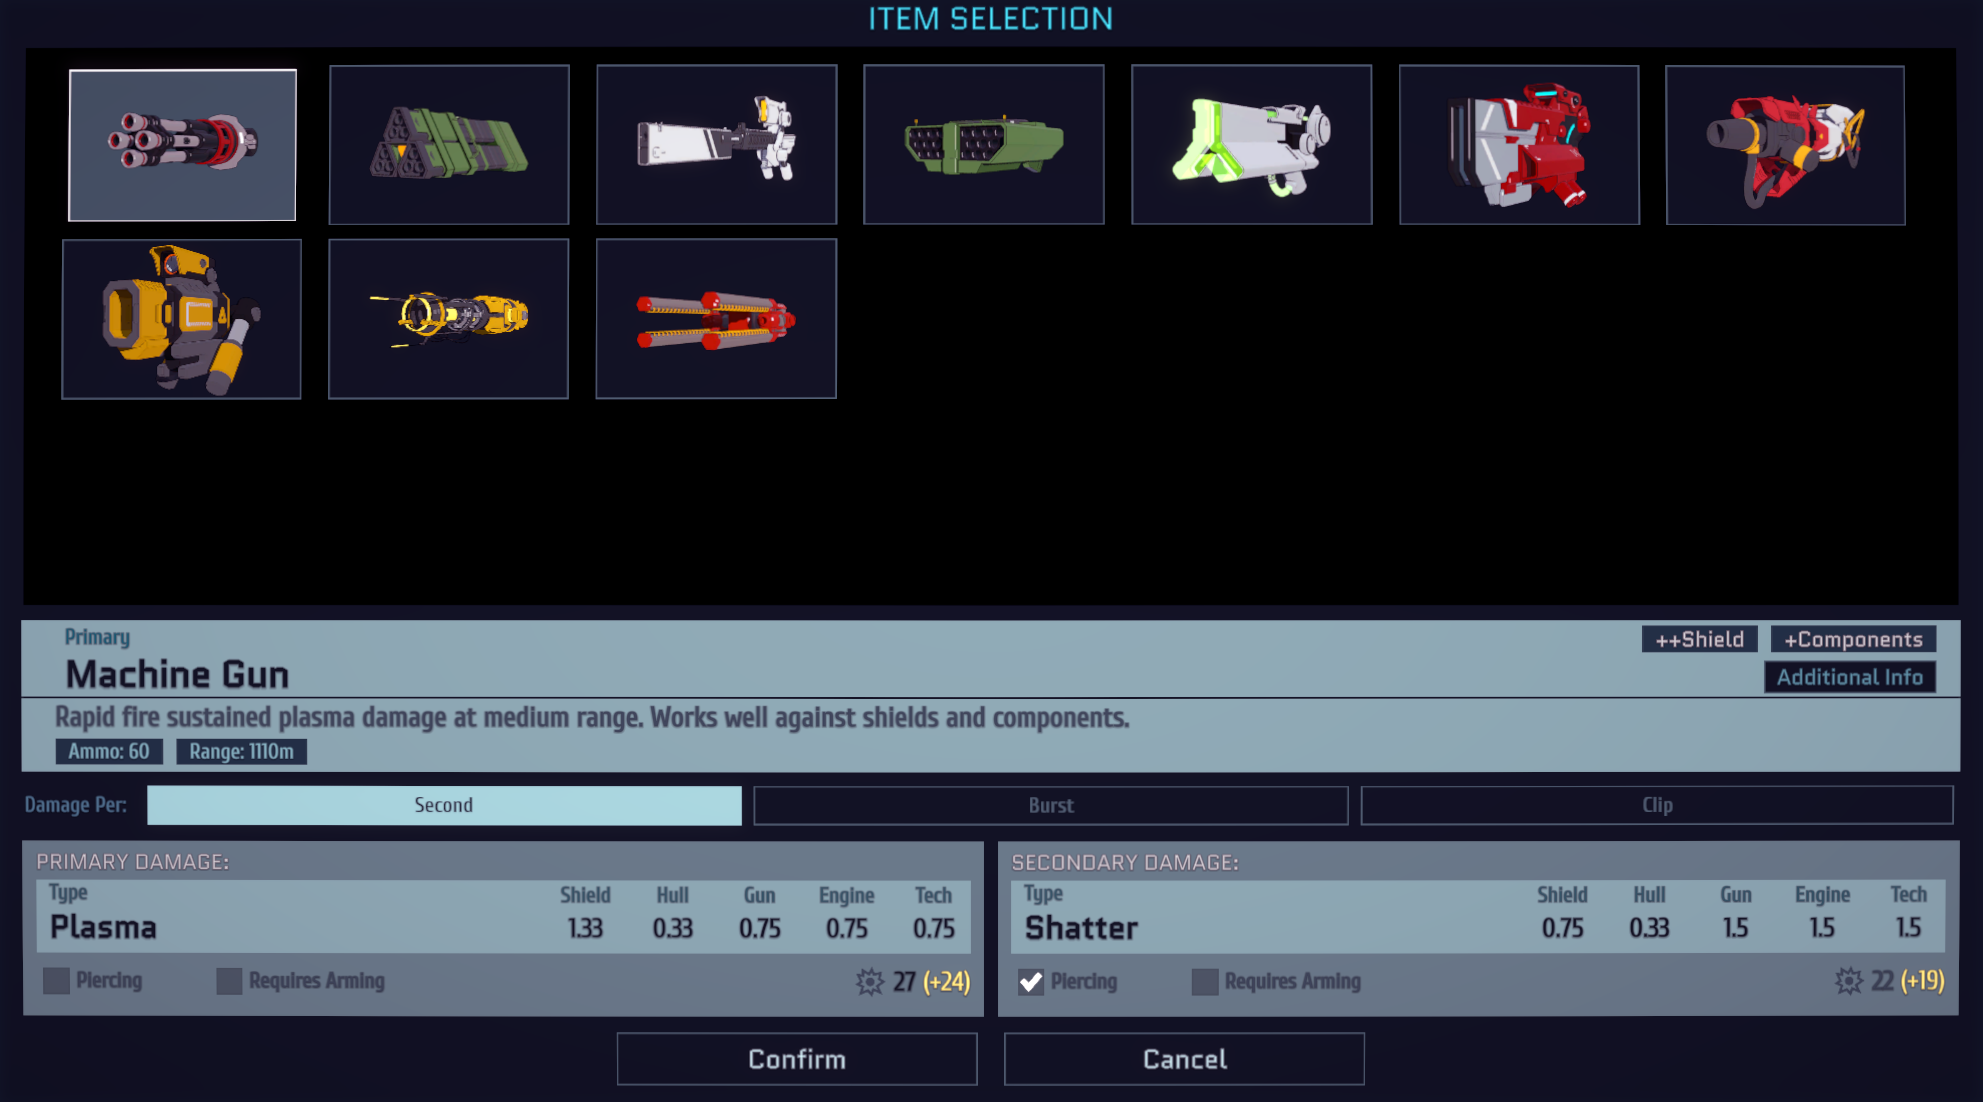Toggle Primary Damage Requires Arming checkbox
1983x1102 pixels.
(x=229, y=981)
